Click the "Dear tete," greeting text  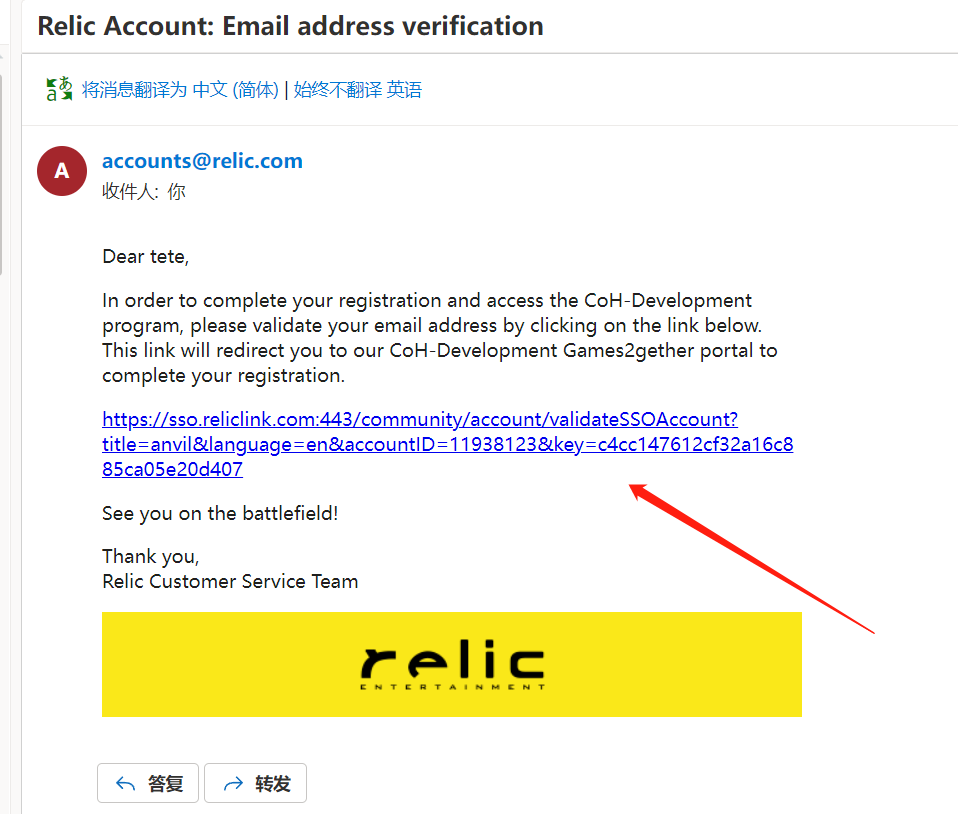tap(145, 257)
